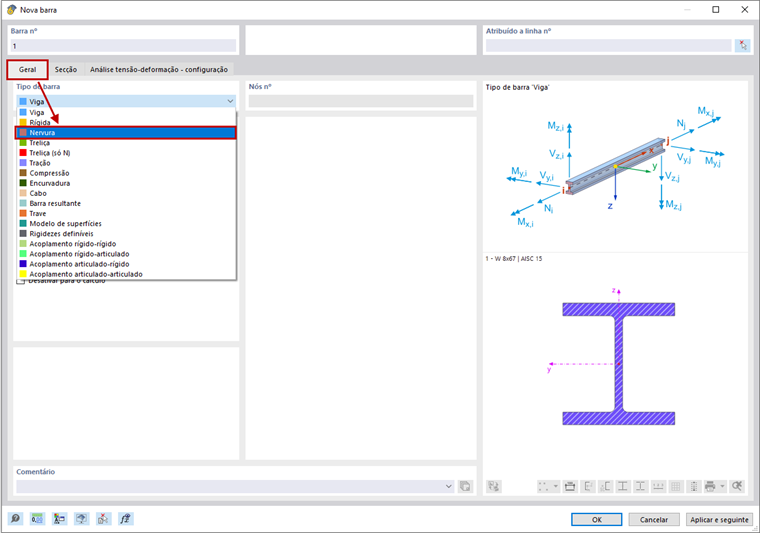Close the Nova barra dialog
Image resolution: width=760 pixels, height=533 pixels.
744,10
